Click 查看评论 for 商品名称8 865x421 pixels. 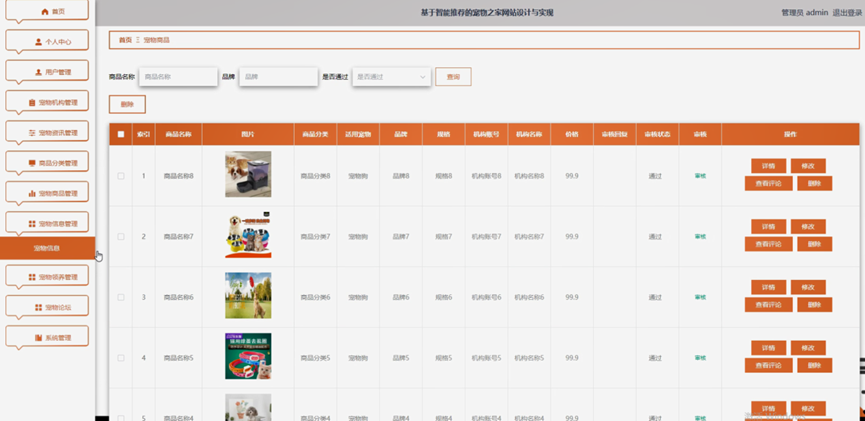pos(768,183)
